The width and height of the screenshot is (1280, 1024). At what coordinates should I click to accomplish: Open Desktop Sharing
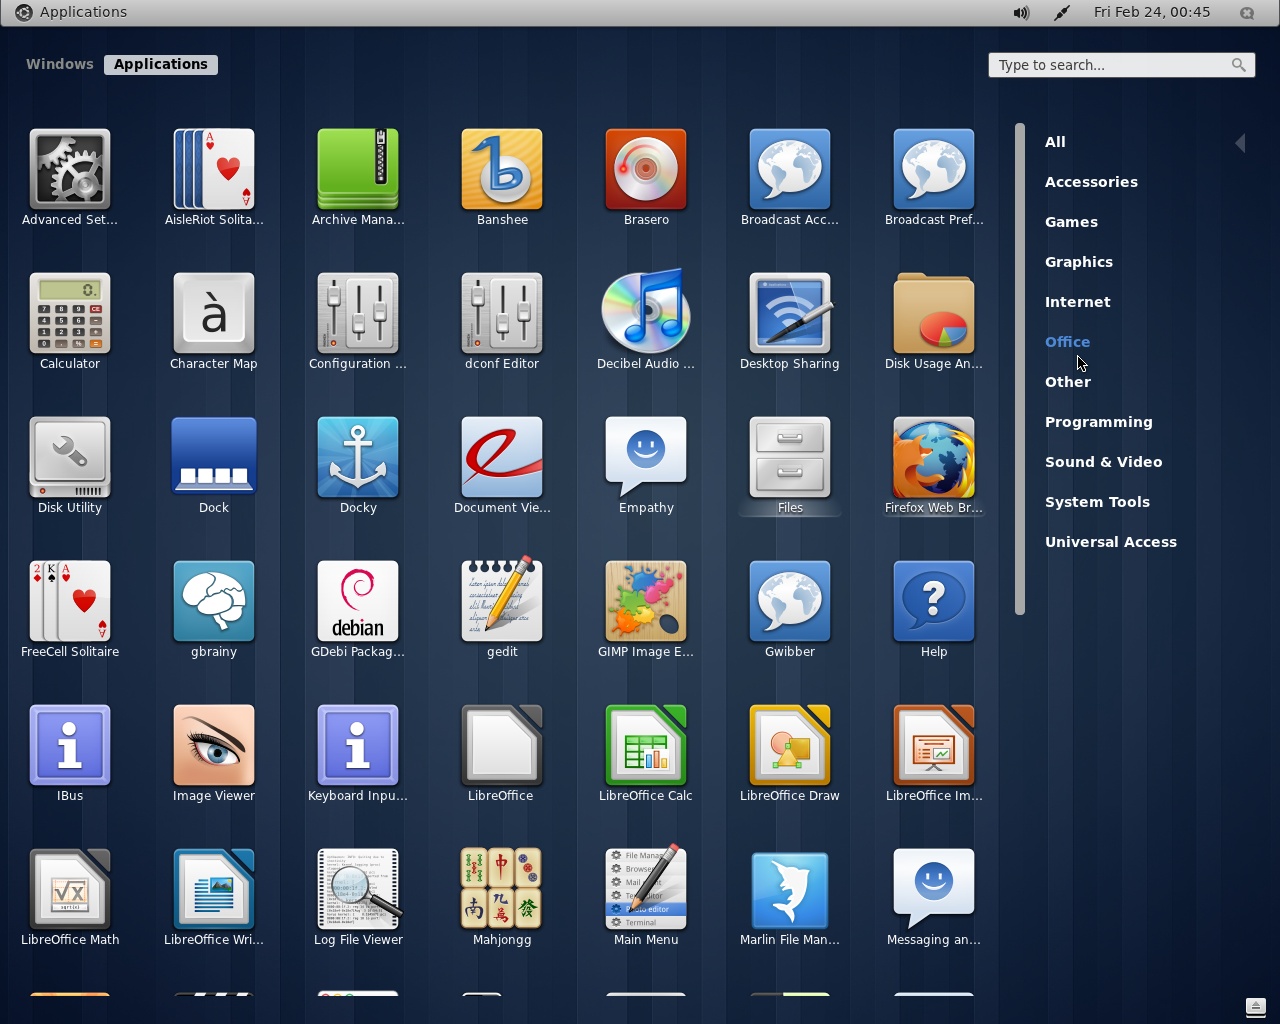(790, 322)
